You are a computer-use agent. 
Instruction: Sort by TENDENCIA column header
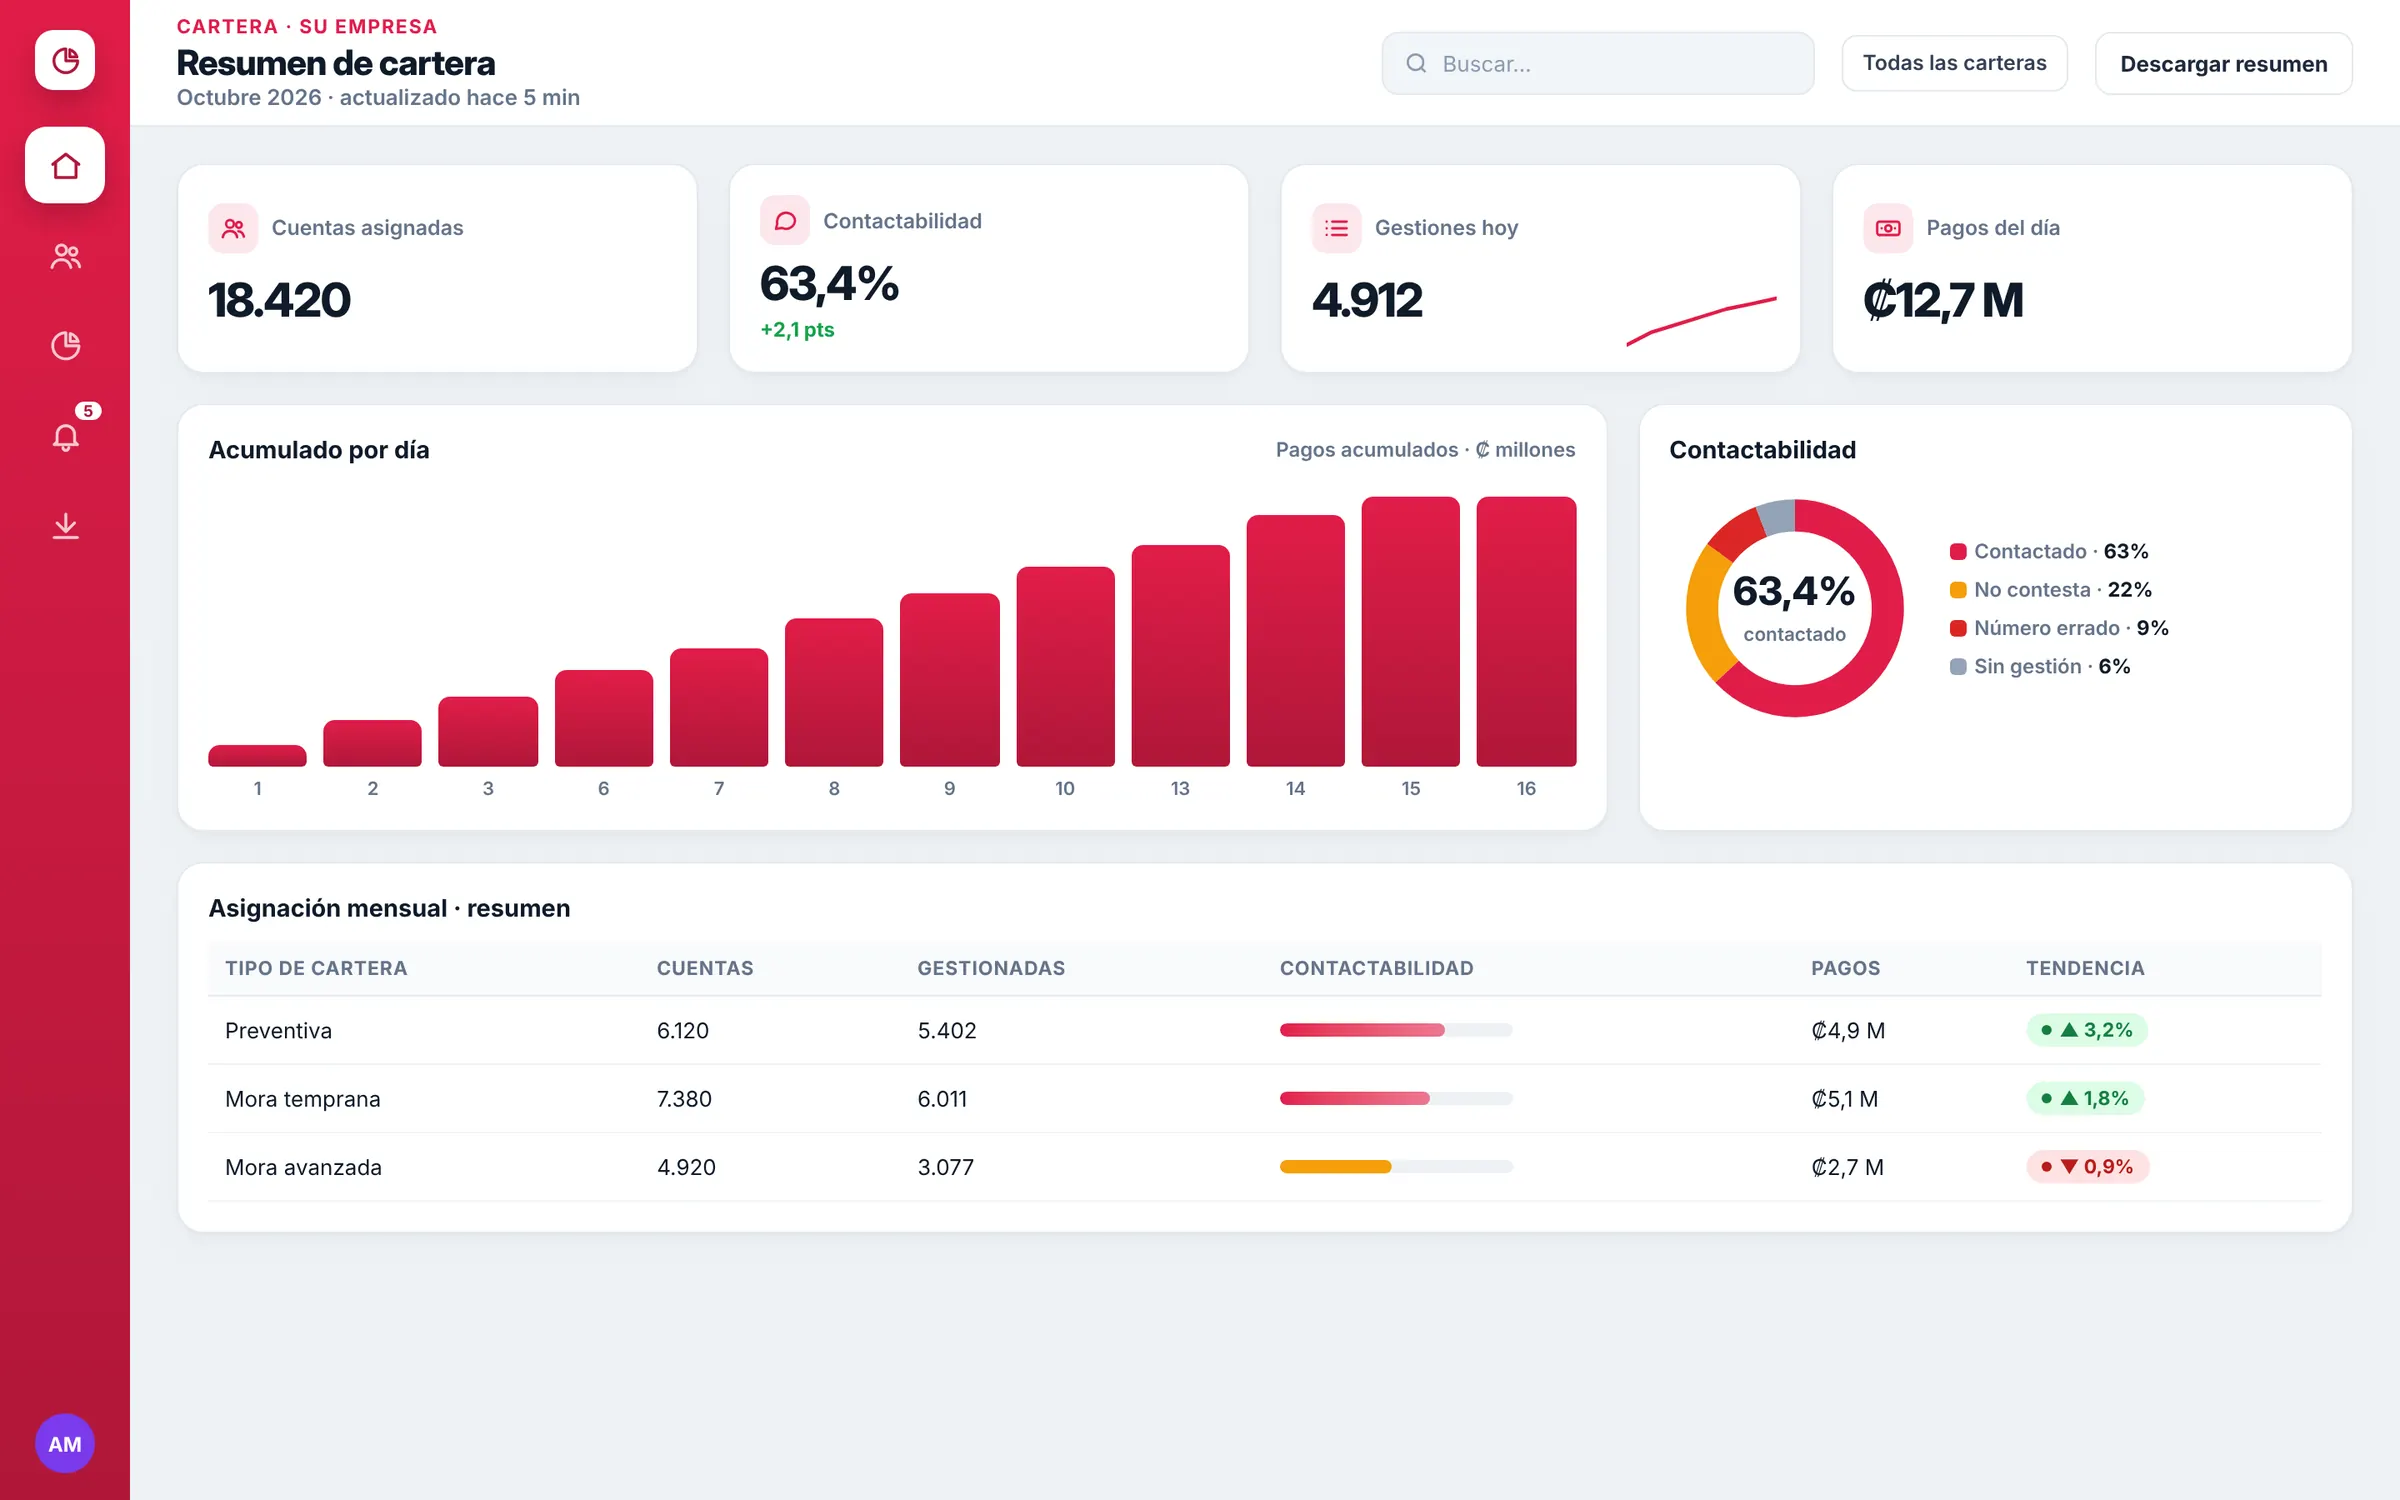point(2085,968)
